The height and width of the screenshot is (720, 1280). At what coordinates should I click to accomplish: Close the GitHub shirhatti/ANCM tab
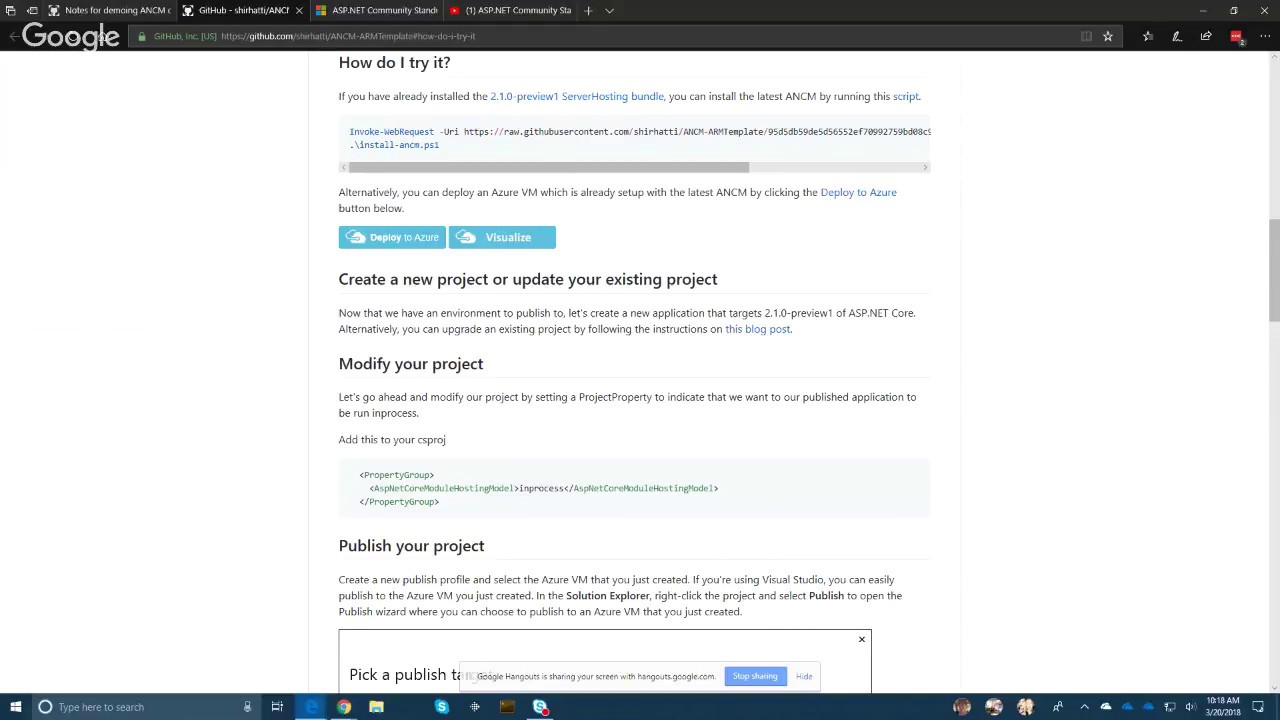pyautogui.click(x=299, y=10)
